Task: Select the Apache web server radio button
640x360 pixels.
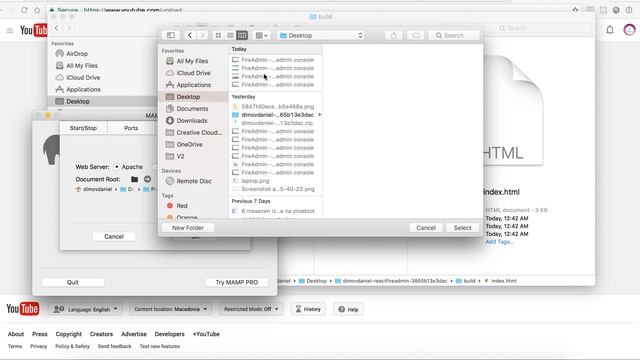Action: (117, 167)
